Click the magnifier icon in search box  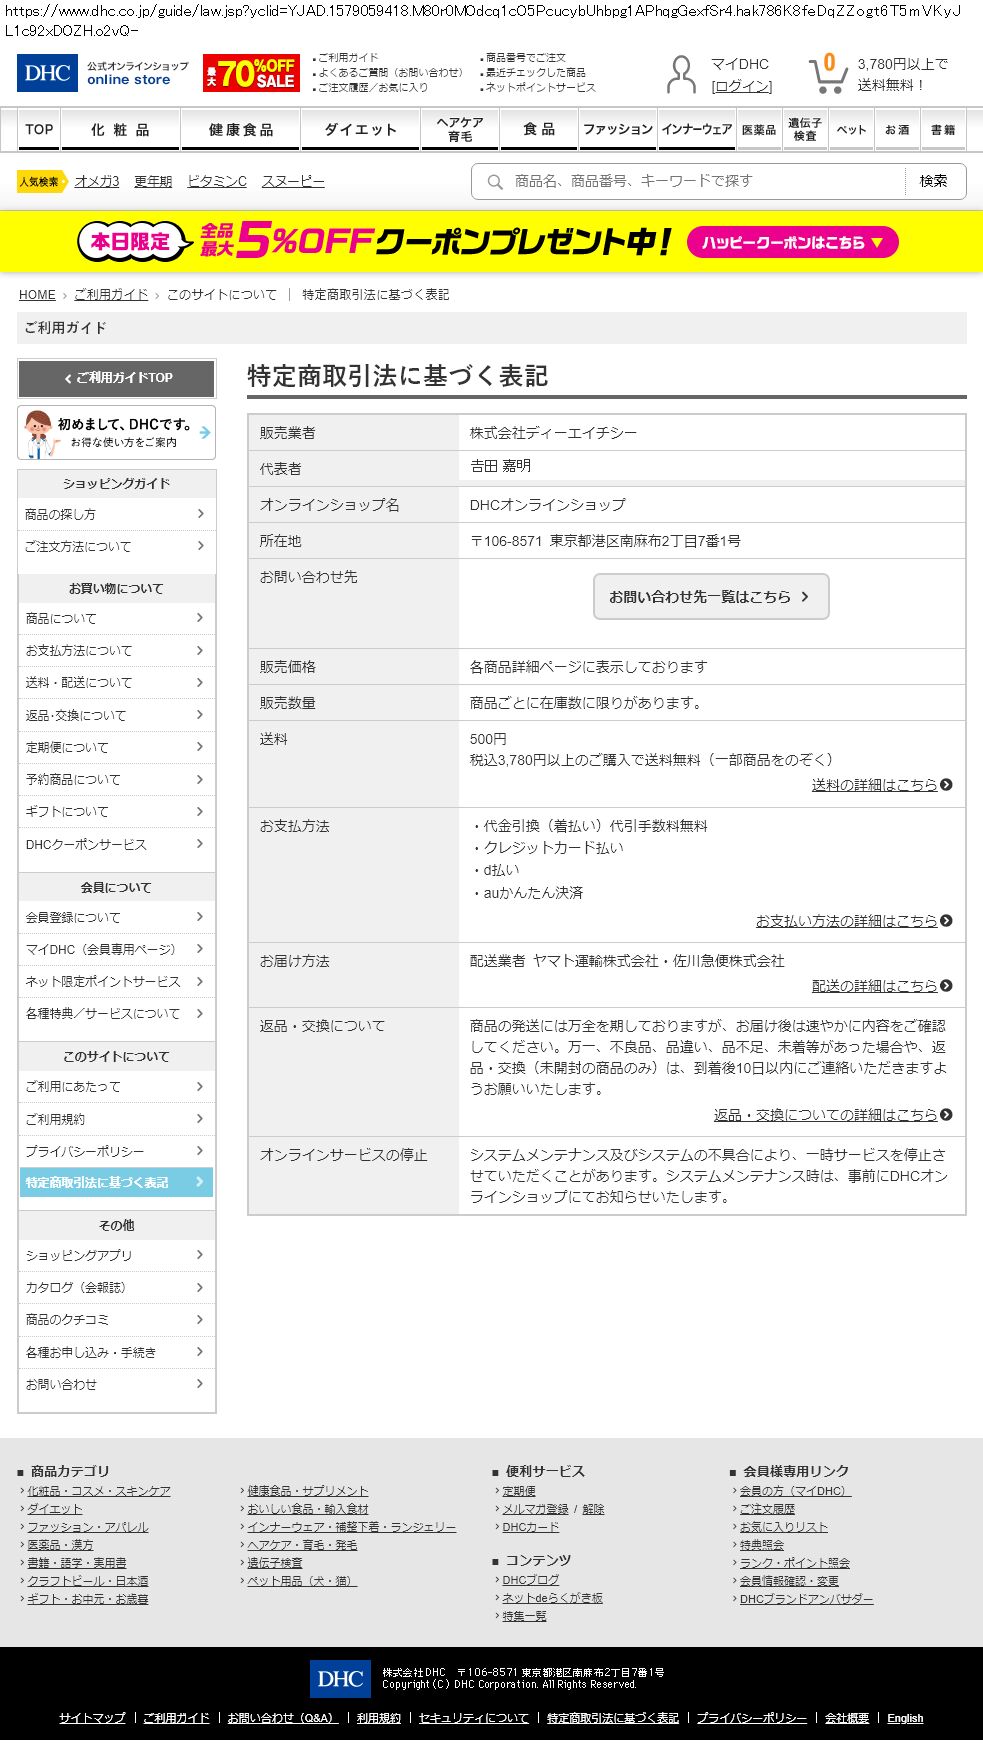494,182
